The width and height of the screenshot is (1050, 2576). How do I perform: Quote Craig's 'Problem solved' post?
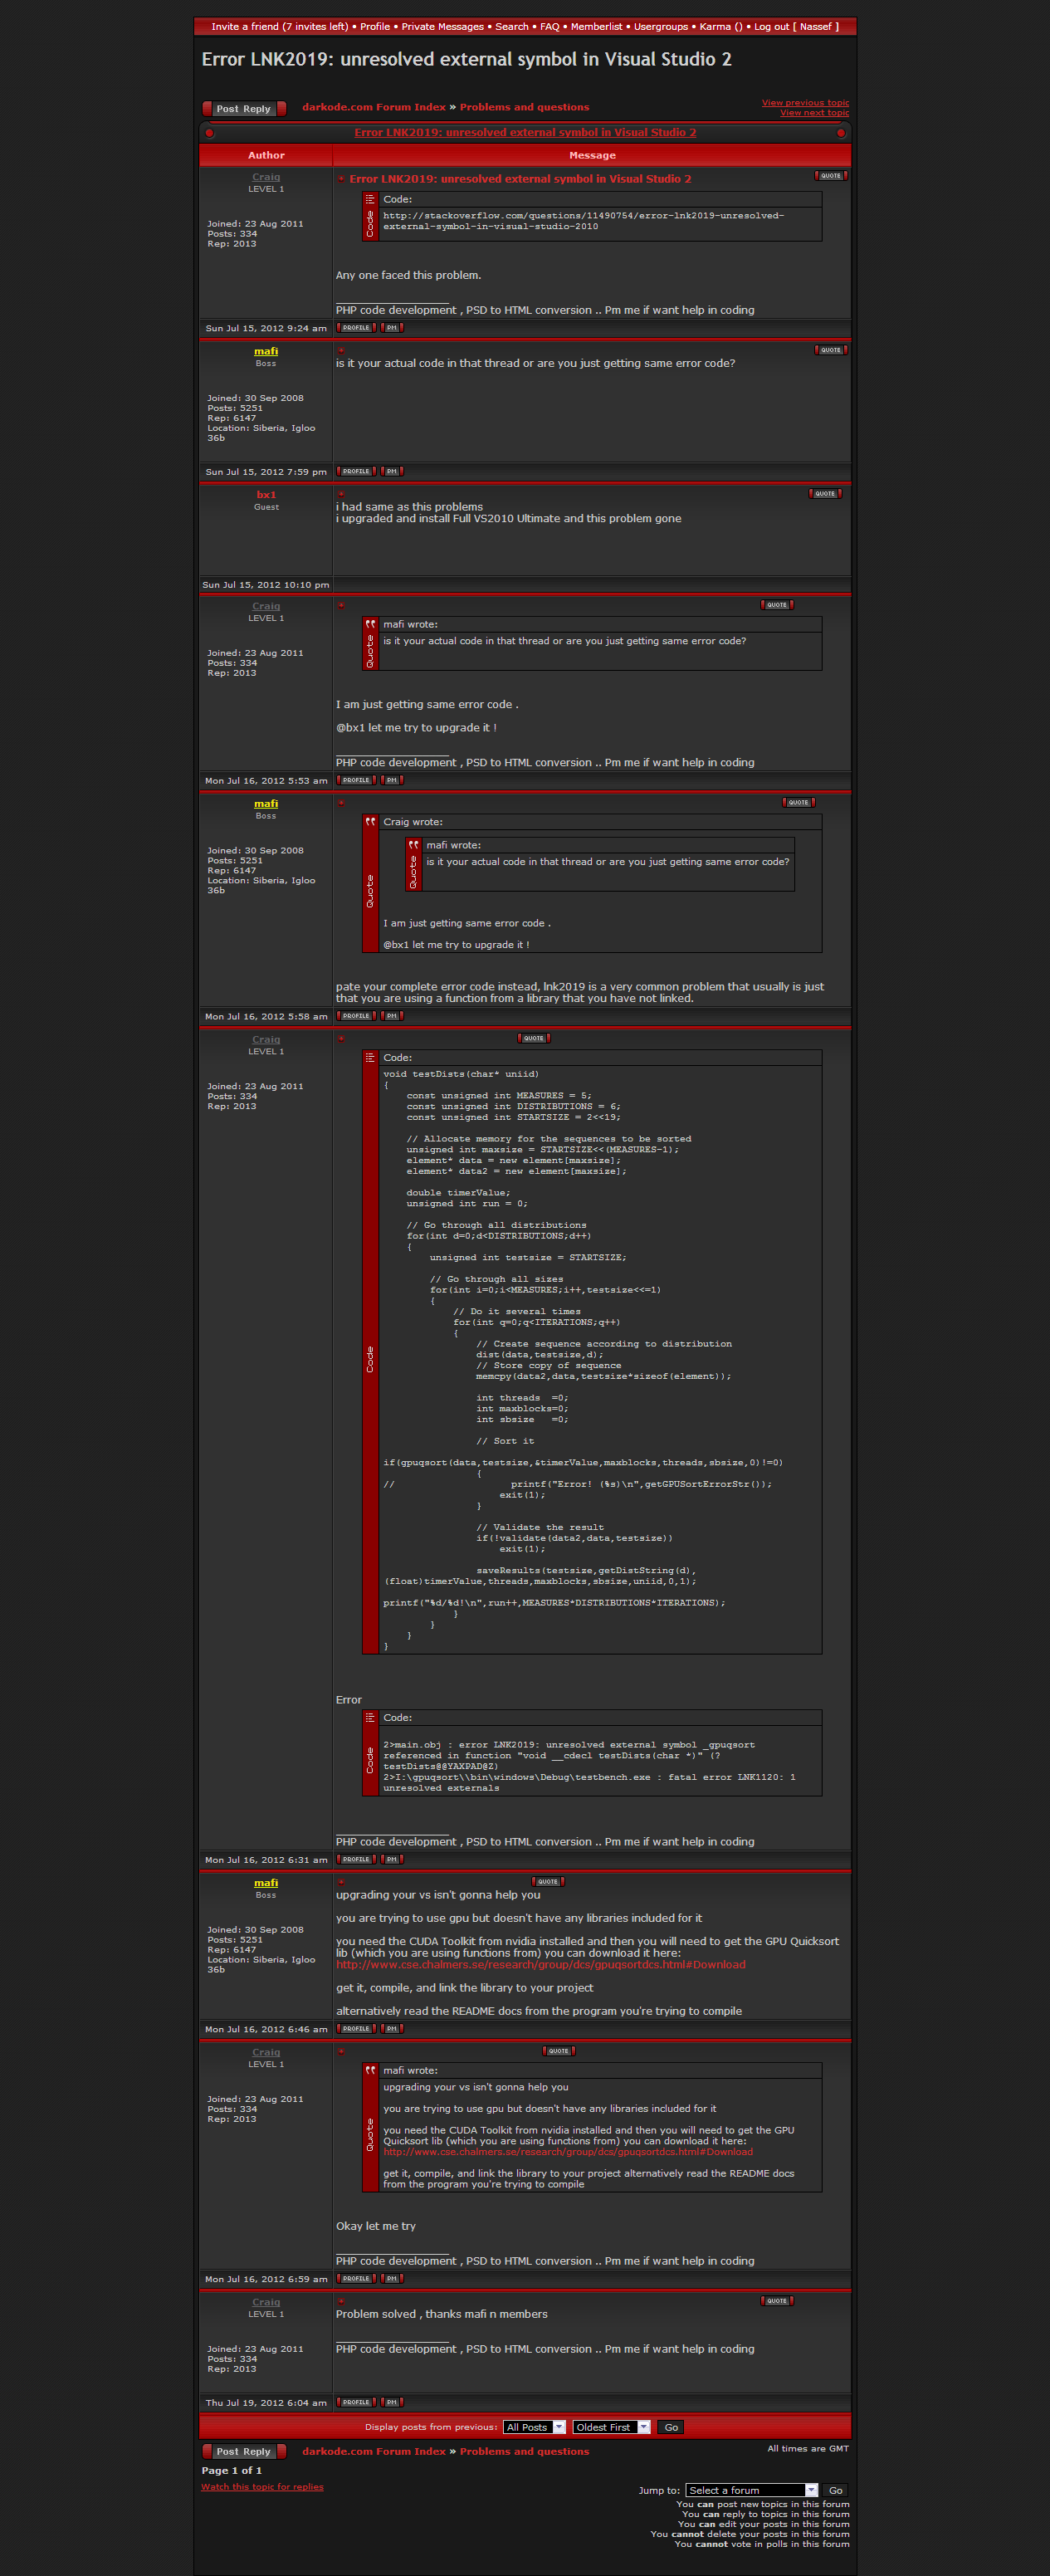coord(776,2301)
